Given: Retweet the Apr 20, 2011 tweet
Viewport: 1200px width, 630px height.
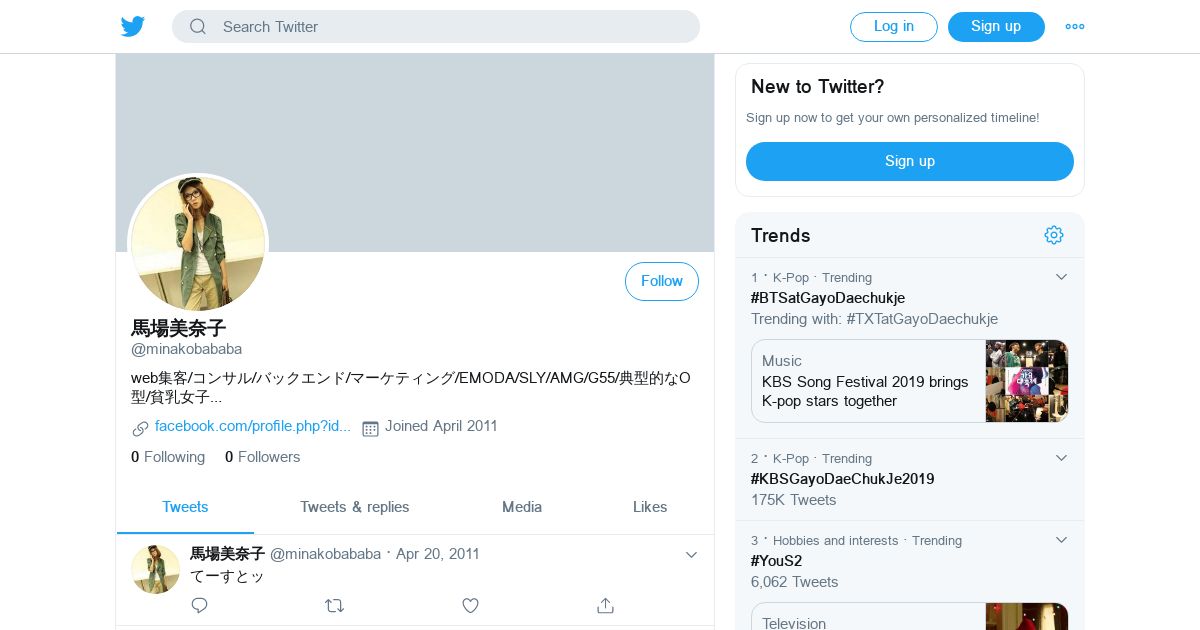Looking at the screenshot, I should pos(335,605).
